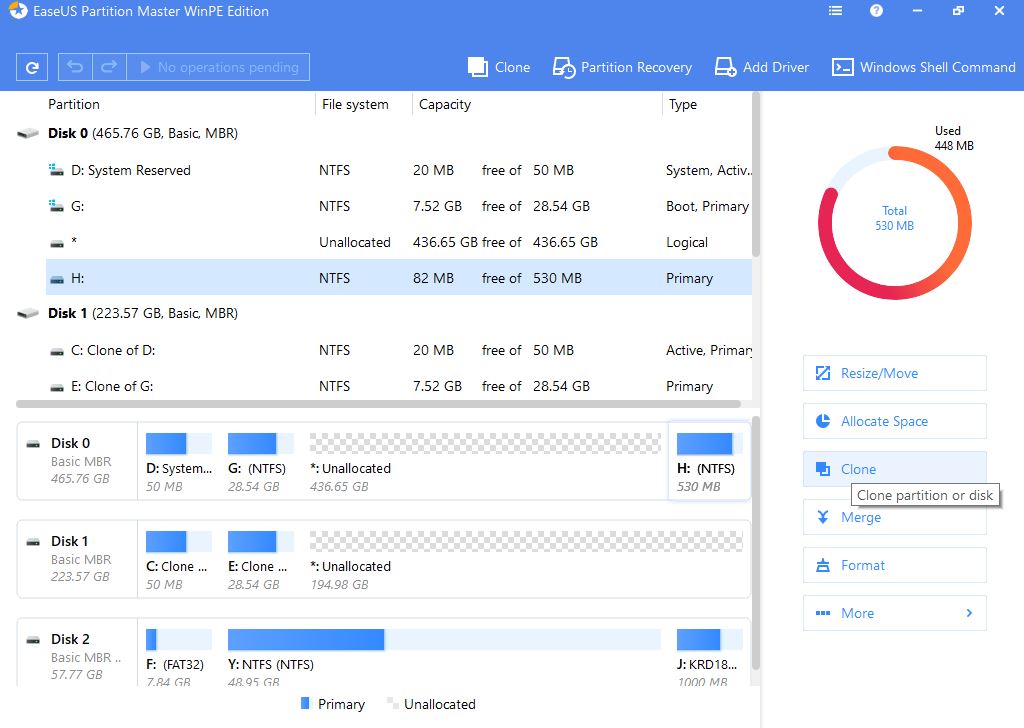
Task: Select Disk 0 header row in list
Action: (142, 133)
